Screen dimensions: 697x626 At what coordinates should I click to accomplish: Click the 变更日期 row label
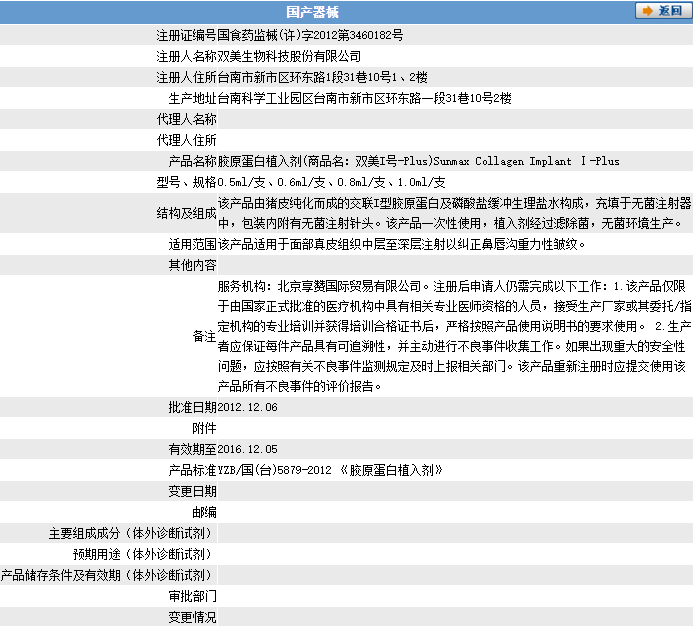pyautogui.click(x=192, y=491)
